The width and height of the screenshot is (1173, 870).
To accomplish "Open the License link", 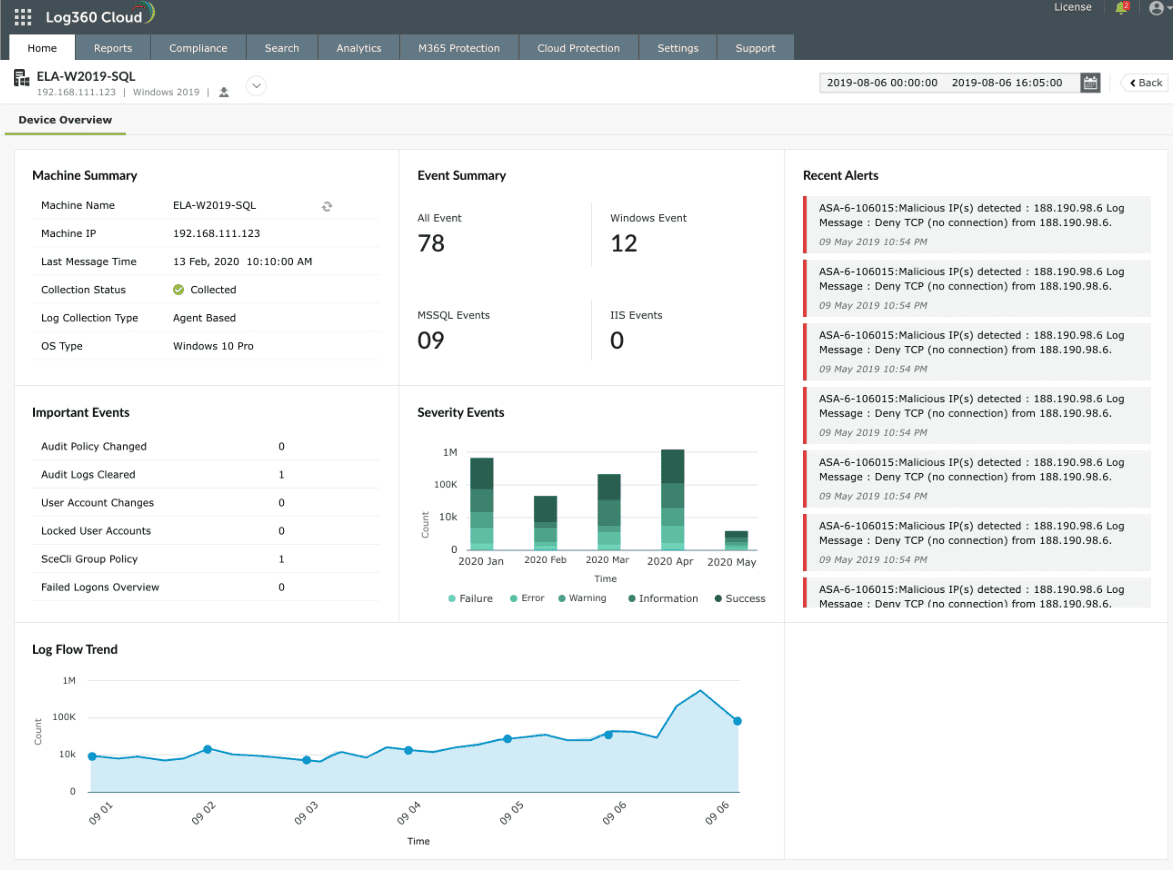I will 1072,7.
